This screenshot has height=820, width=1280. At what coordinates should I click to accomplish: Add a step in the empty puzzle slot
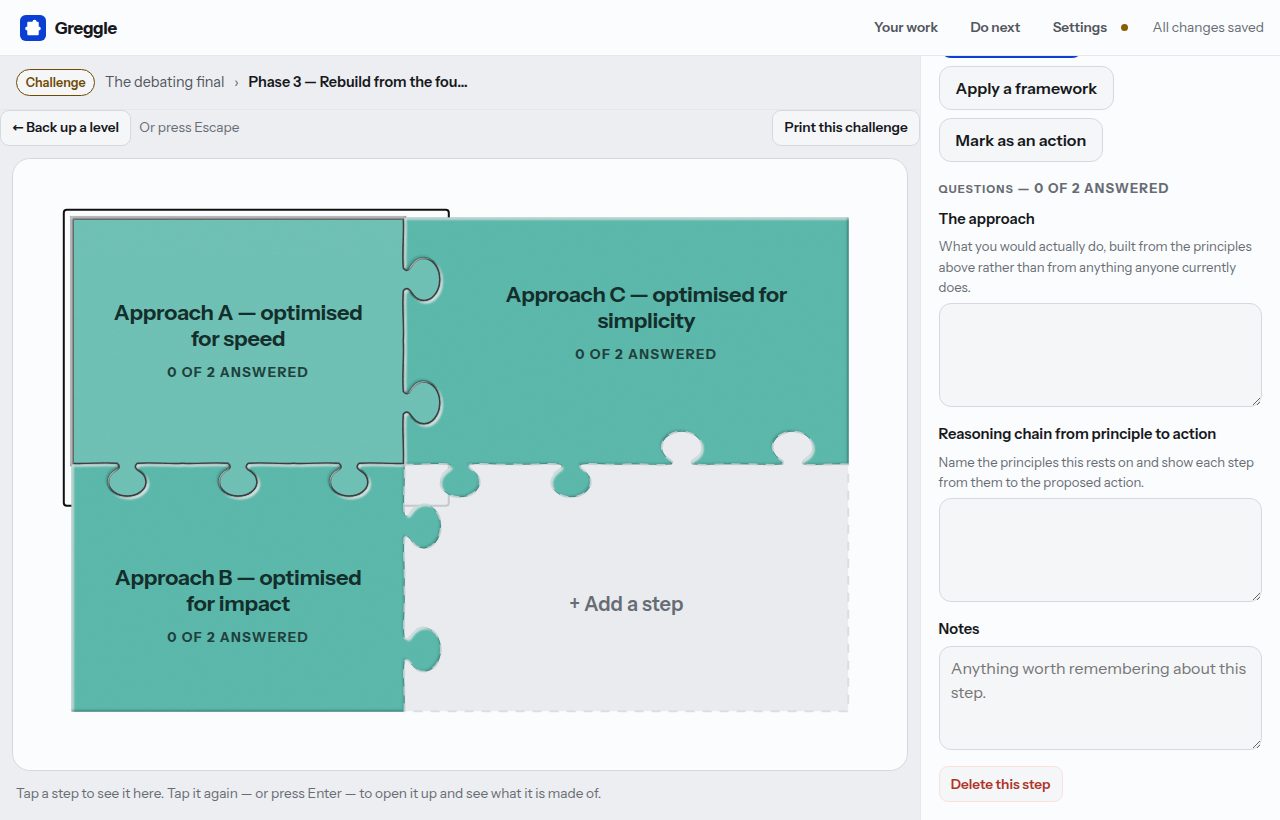coord(626,604)
